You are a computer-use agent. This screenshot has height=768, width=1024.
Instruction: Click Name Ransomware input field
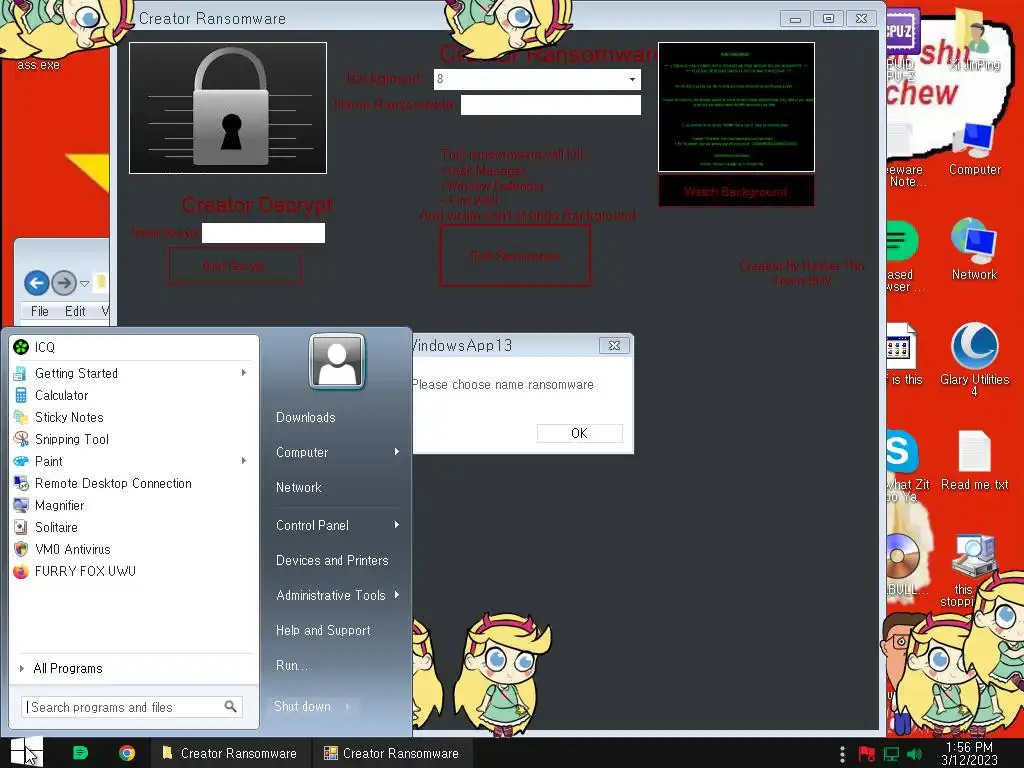pos(551,105)
